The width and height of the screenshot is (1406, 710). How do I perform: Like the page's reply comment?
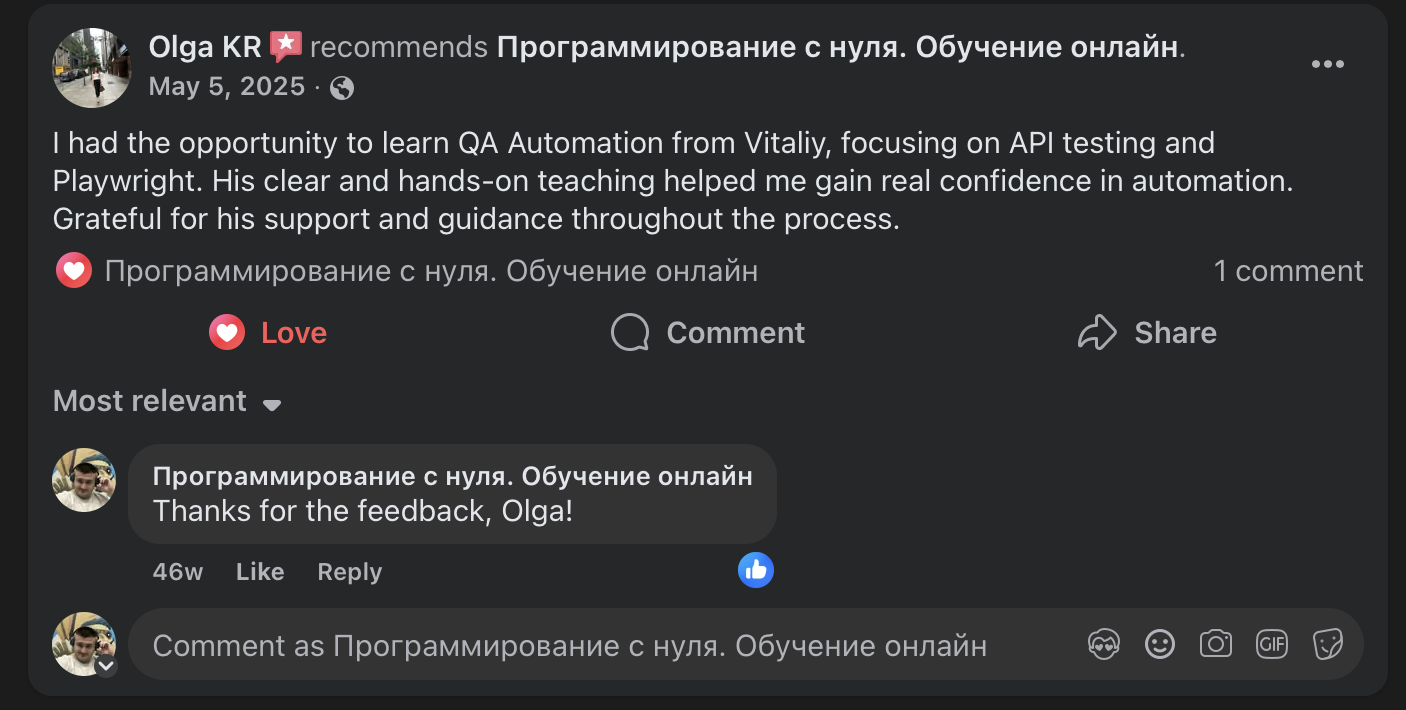click(x=259, y=571)
